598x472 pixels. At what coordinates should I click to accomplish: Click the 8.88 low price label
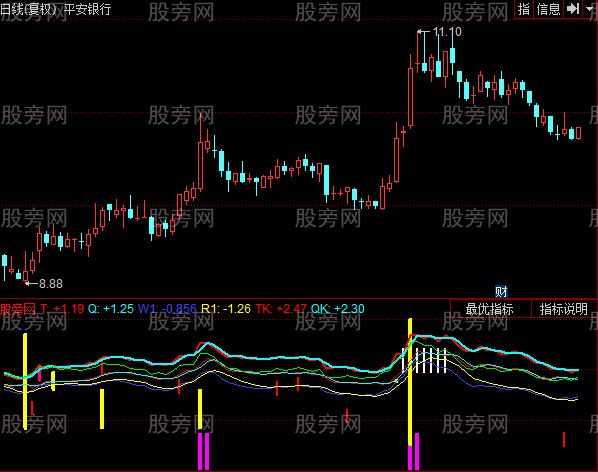tap(51, 284)
